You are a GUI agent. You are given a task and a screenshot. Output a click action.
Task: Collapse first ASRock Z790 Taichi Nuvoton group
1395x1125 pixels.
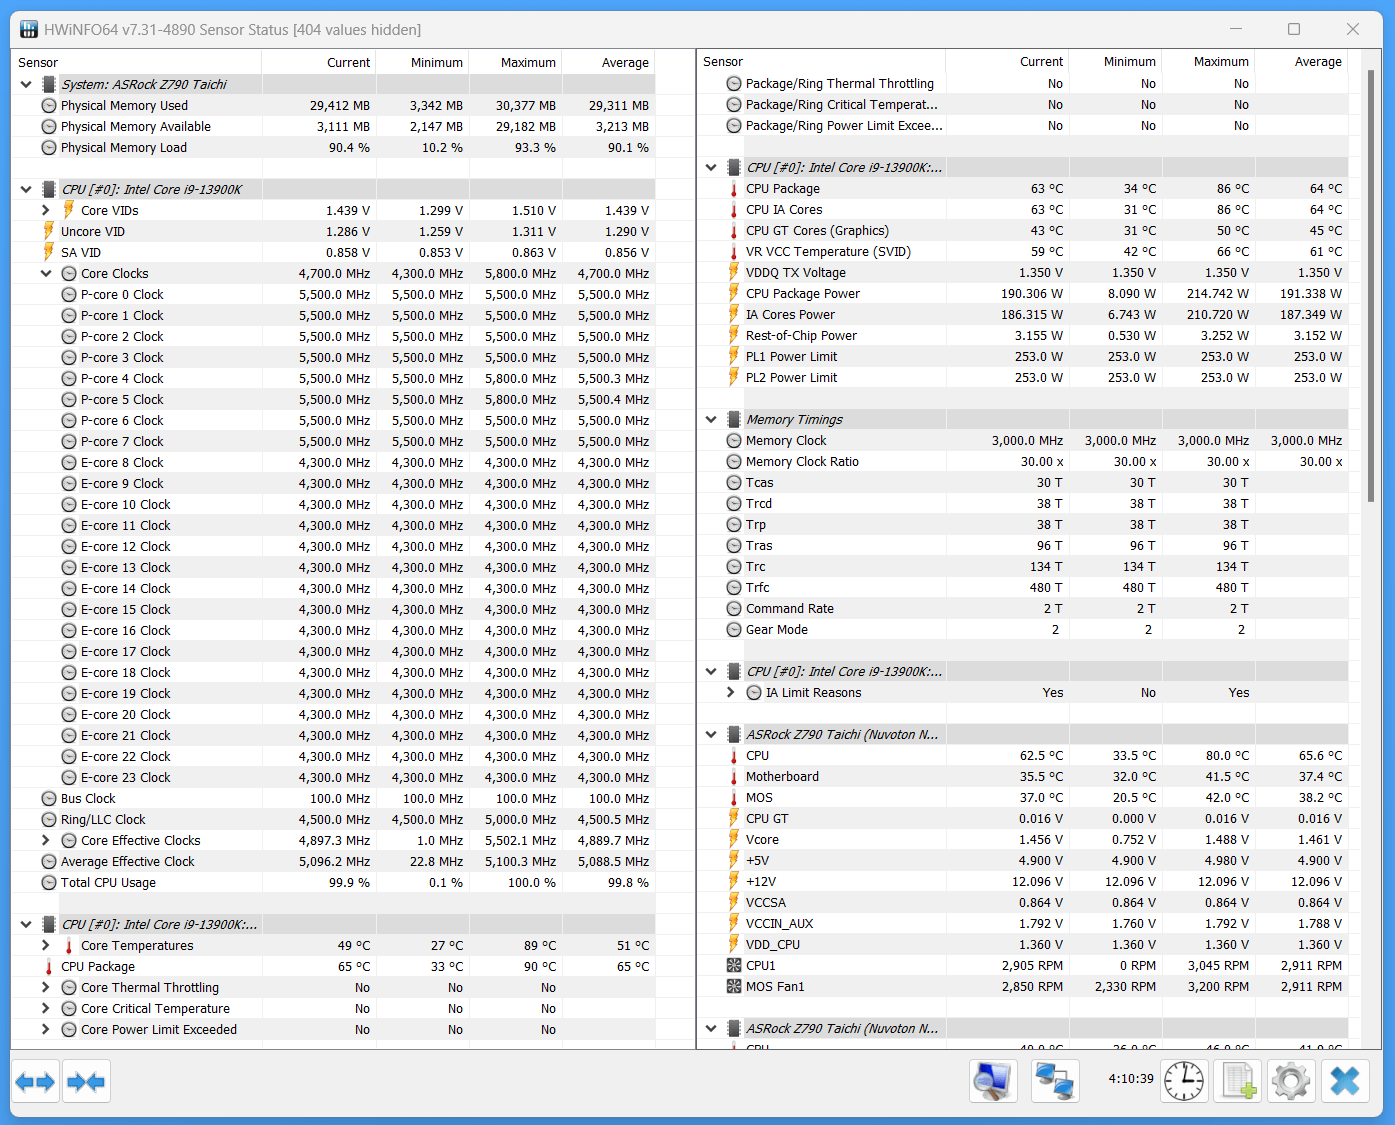(x=711, y=735)
